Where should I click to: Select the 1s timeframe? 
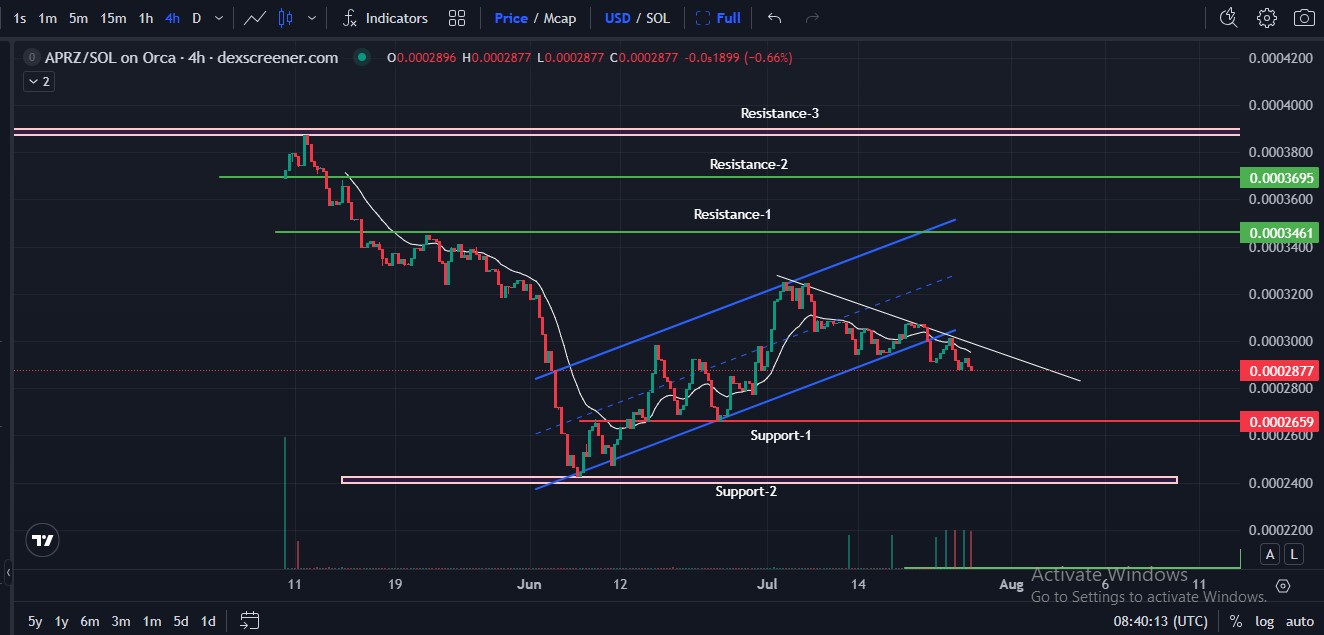(20, 18)
